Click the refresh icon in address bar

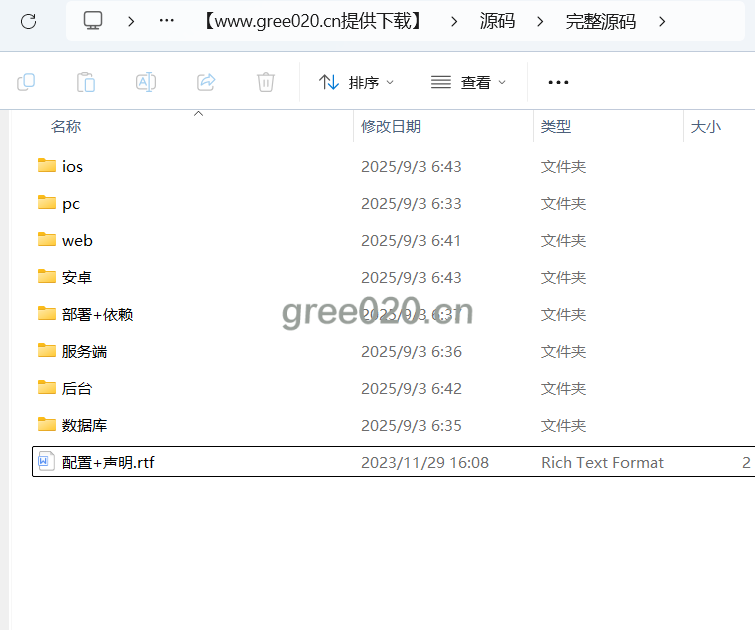[x=28, y=21]
